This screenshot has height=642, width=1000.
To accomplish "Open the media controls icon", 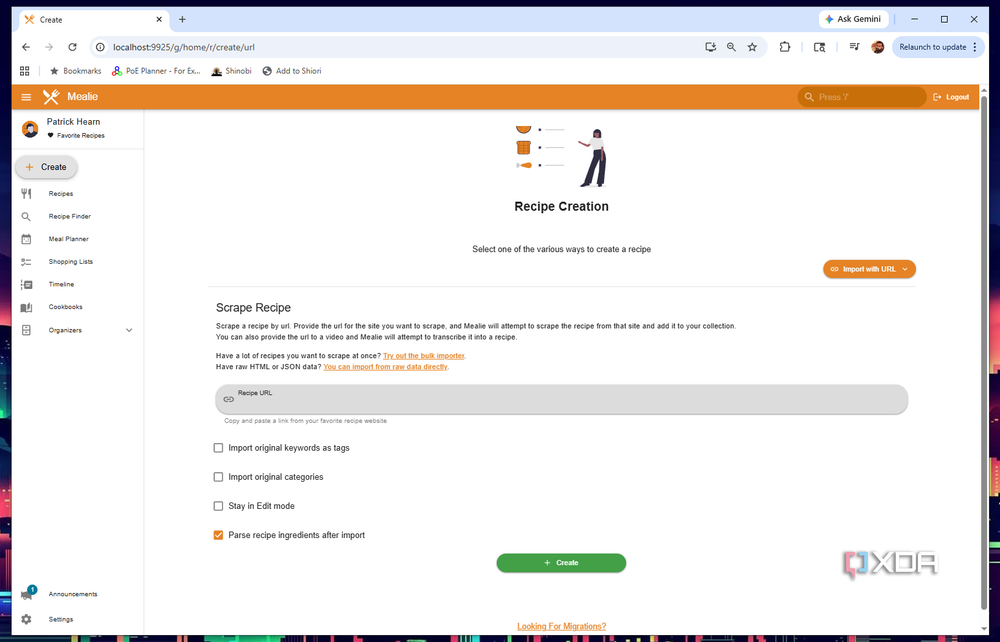I will point(855,47).
